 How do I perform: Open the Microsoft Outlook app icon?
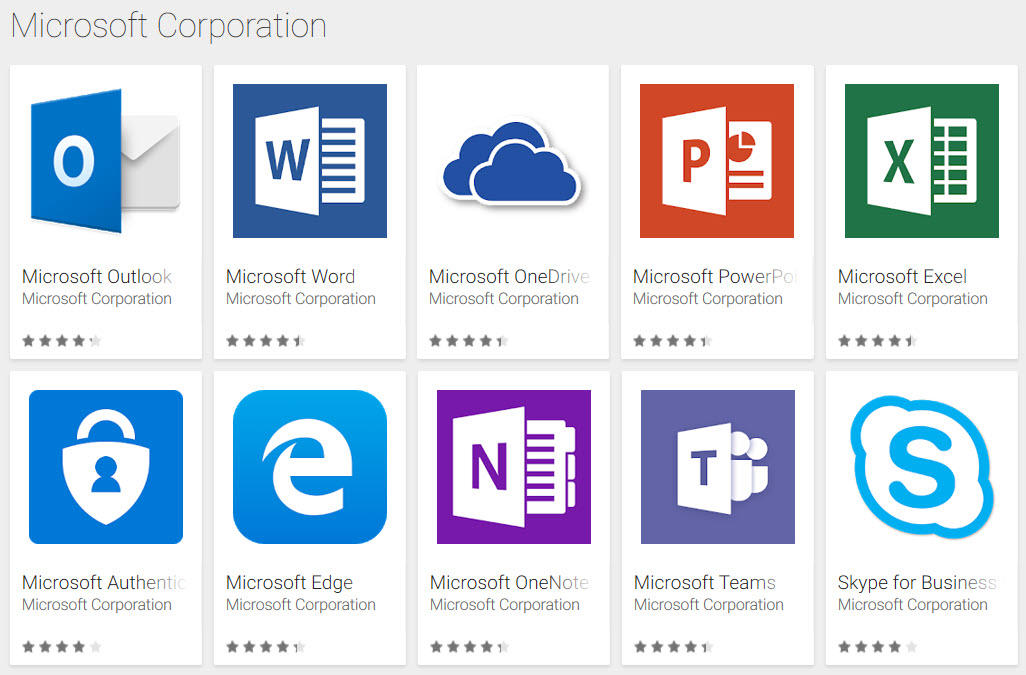click(x=105, y=161)
